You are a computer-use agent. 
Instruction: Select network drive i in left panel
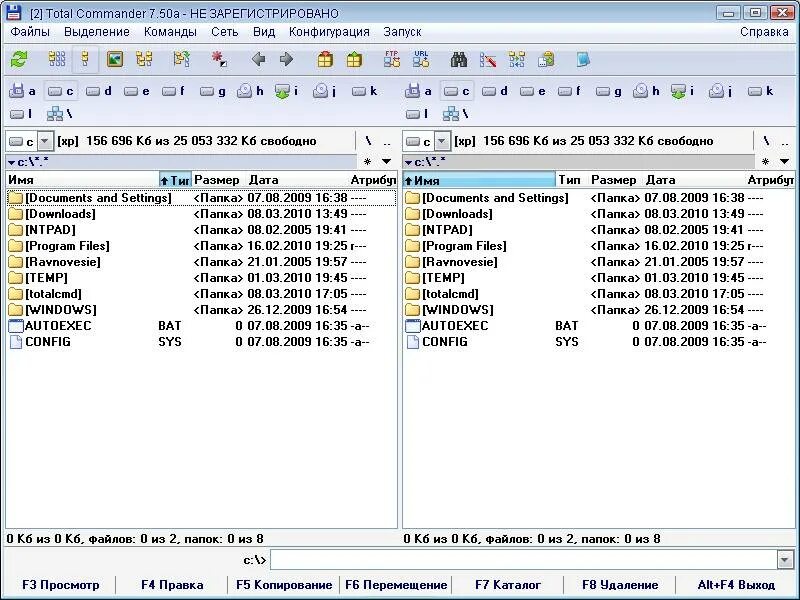click(x=286, y=91)
